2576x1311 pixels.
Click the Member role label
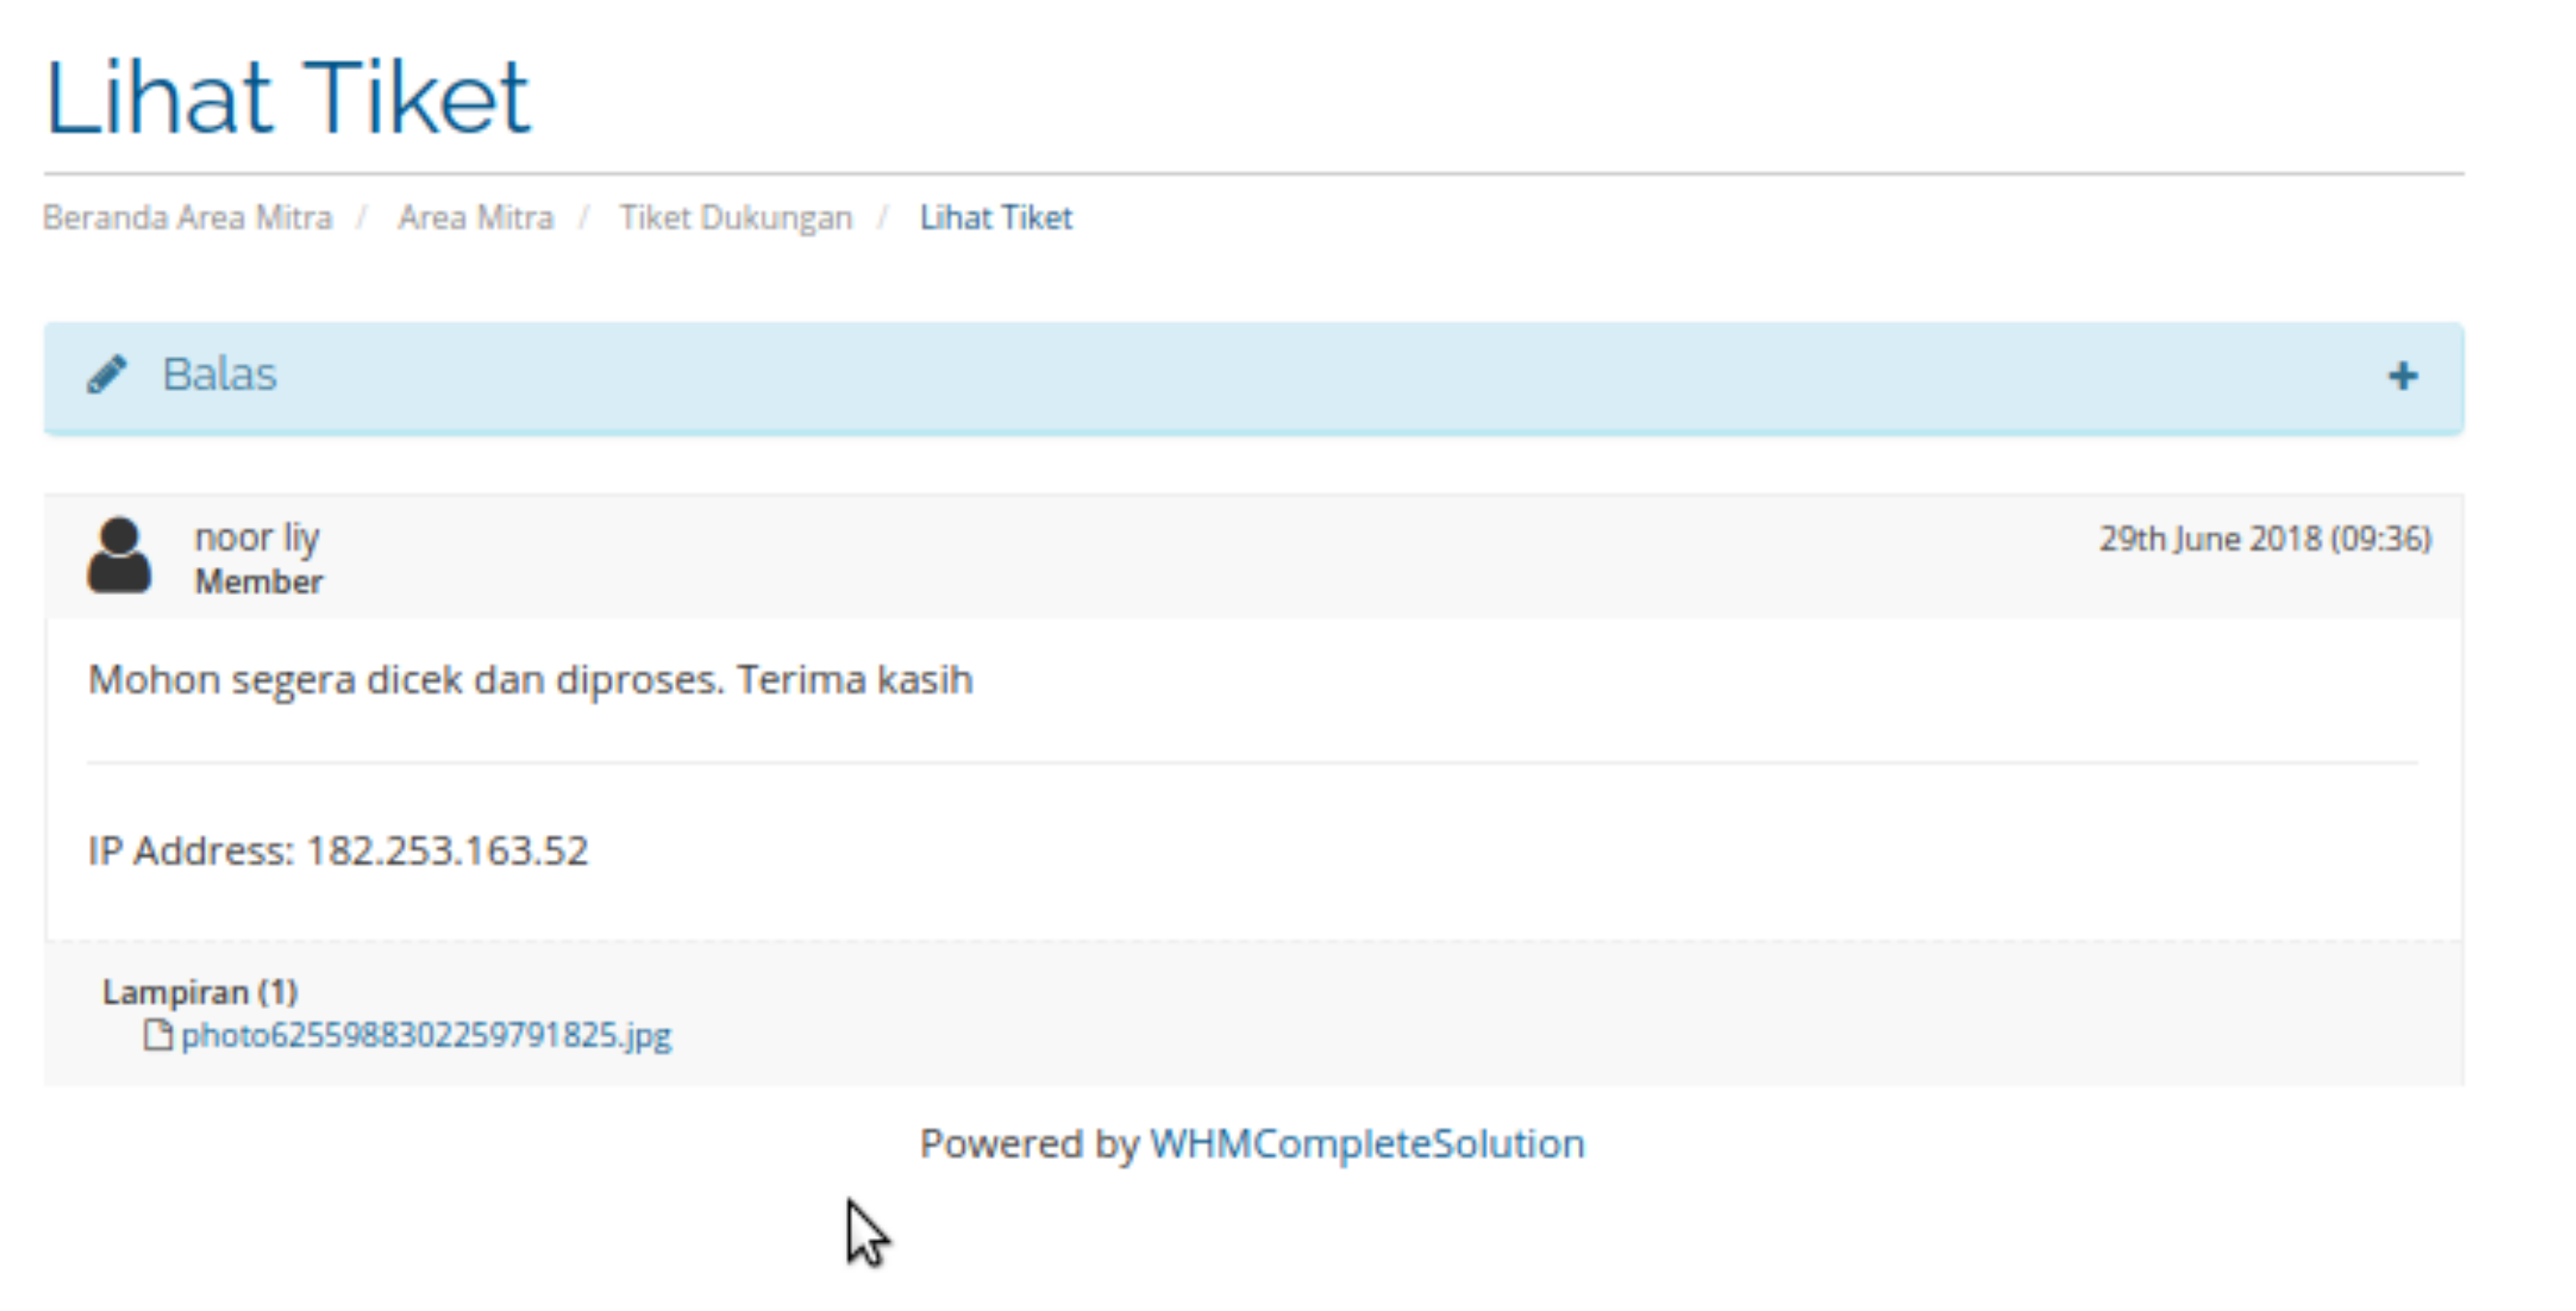(259, 581)
